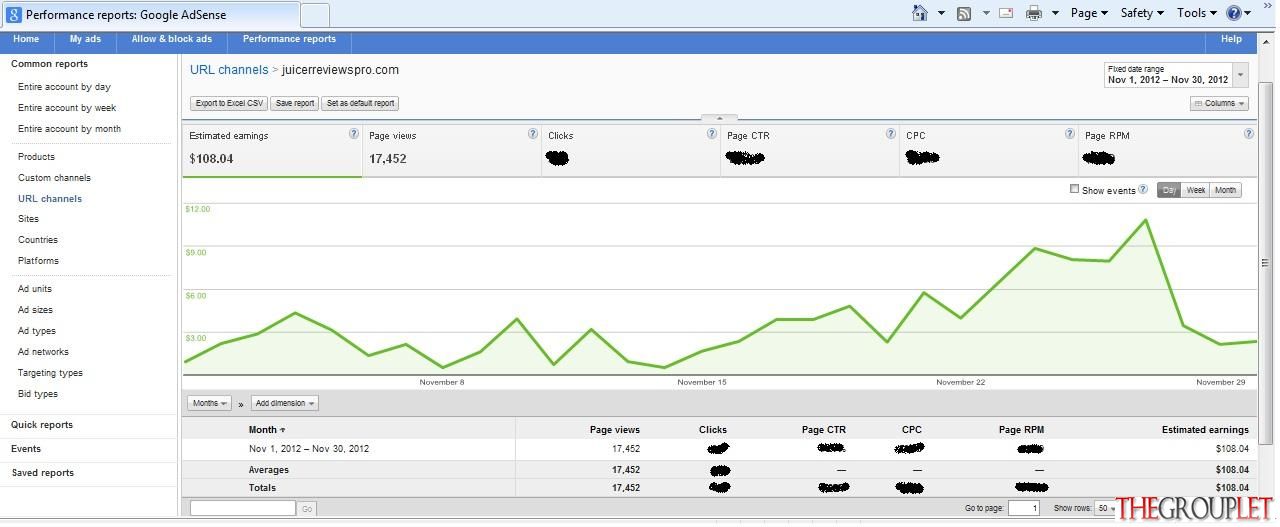This screenshot has width=1280, height=527.
Task: Open Saved reports section
Action: 43,473
